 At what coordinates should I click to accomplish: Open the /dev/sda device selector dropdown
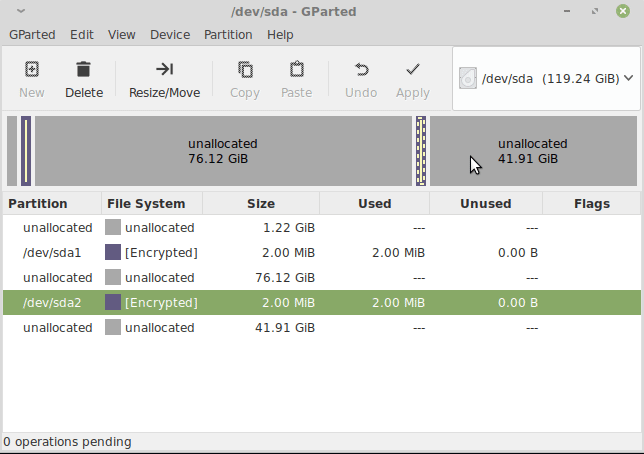[546, 78]
